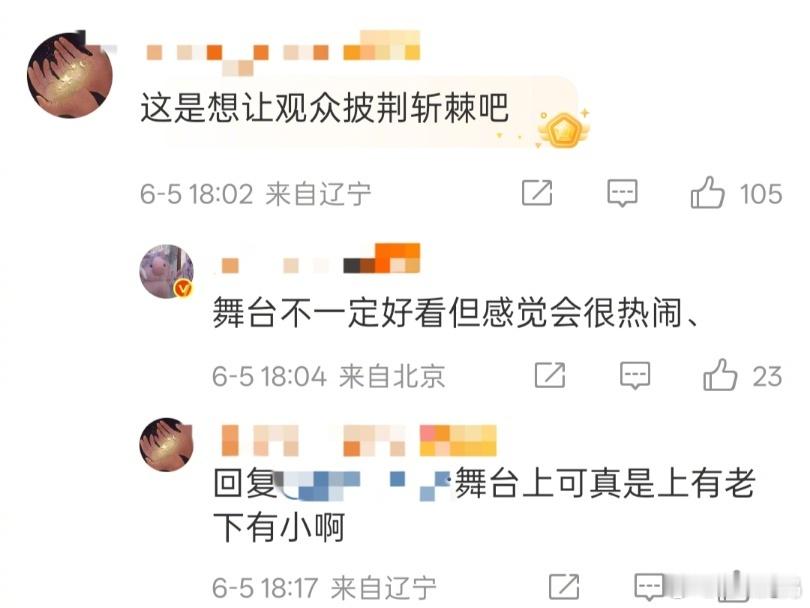Open the top commenter's large avatar
This screenshot has height=608, width=810.
pos(70,75)
